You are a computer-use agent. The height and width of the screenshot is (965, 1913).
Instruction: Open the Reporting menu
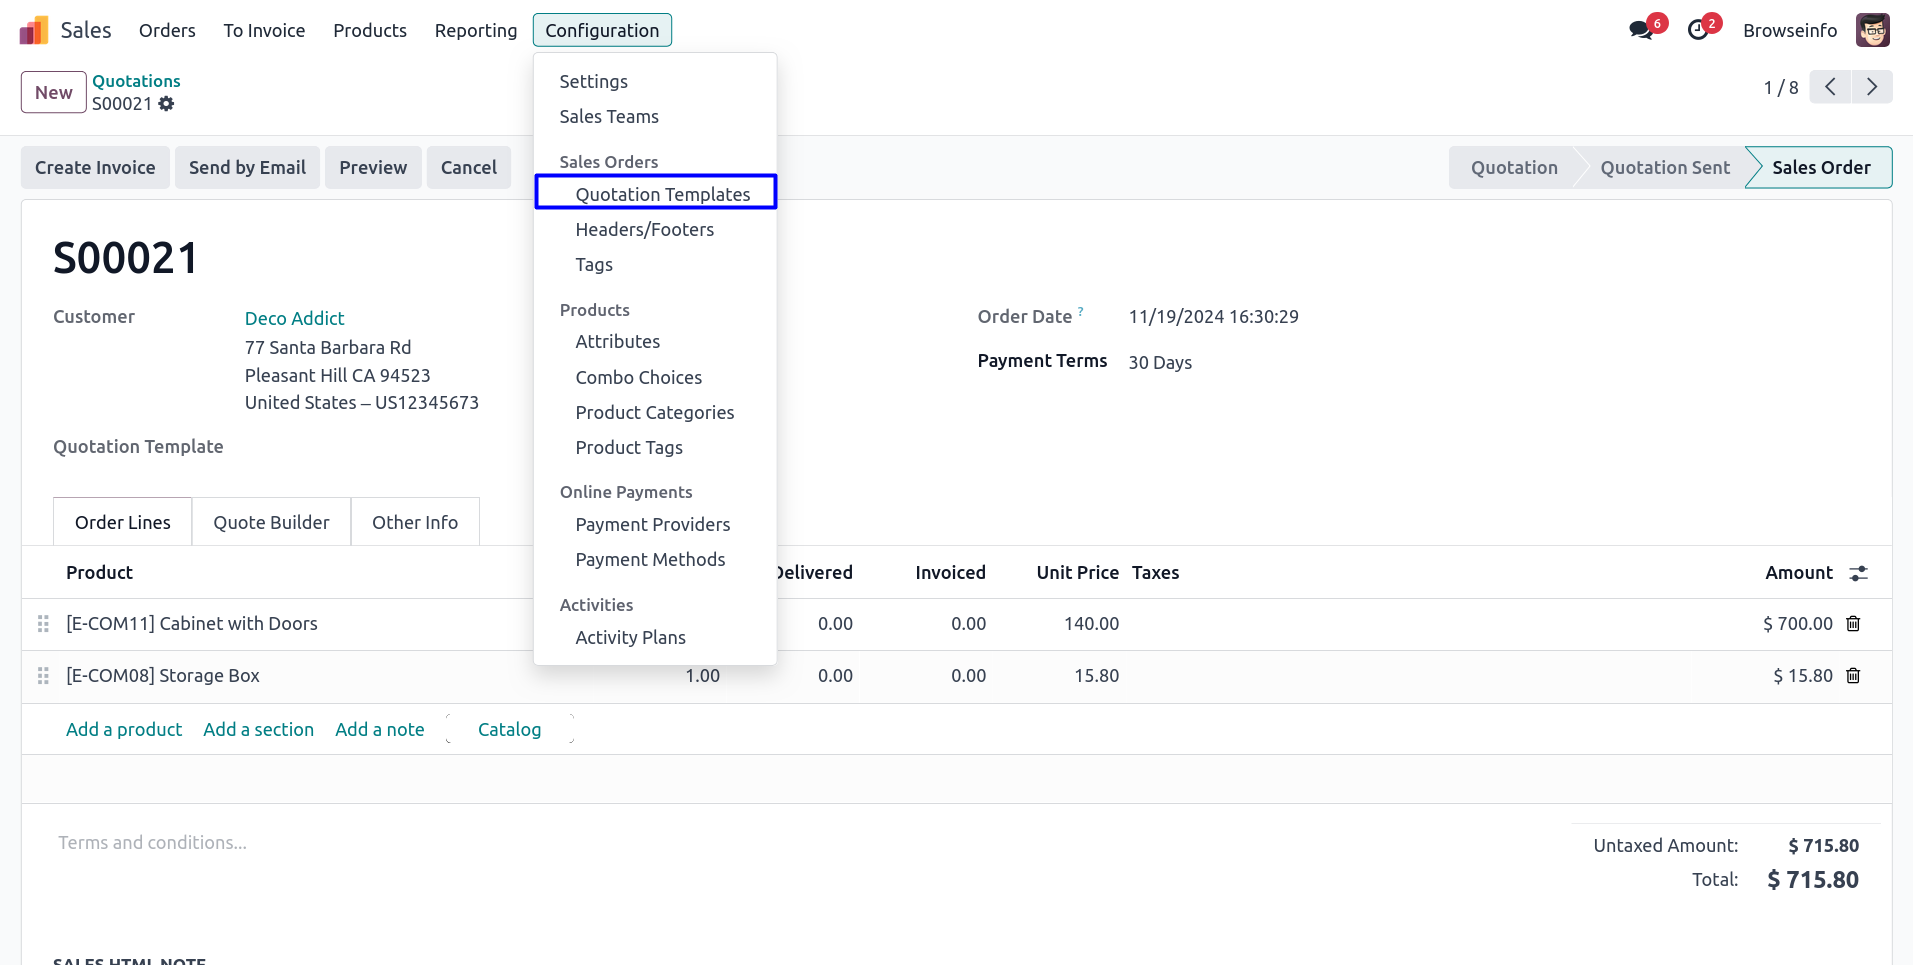(x=475, y=31)
